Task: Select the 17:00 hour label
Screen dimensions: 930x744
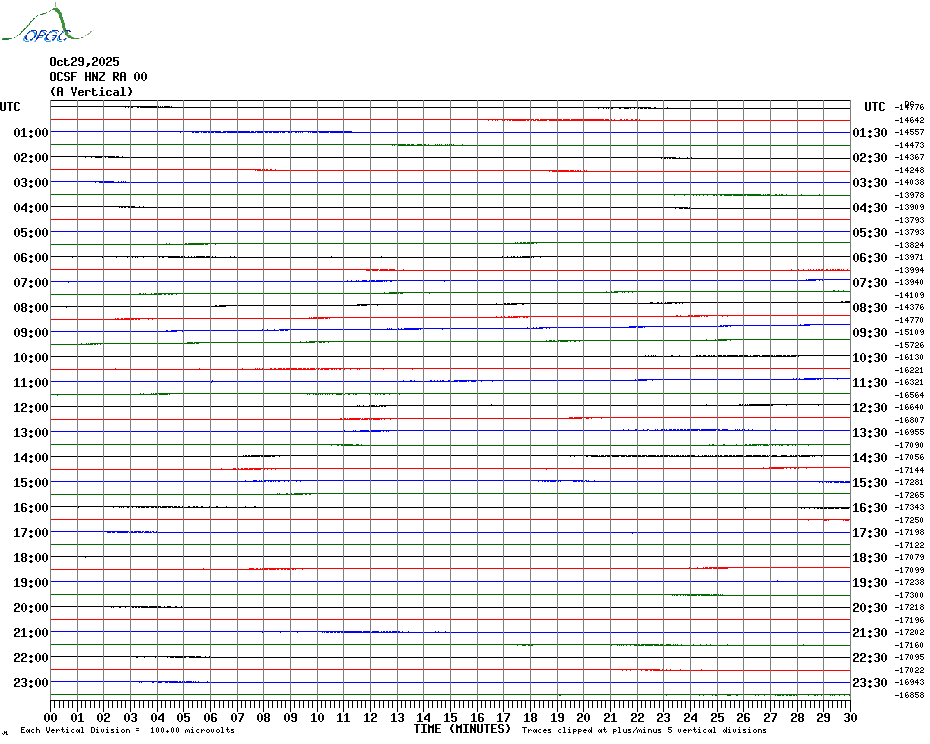Action: click(31, 533)
